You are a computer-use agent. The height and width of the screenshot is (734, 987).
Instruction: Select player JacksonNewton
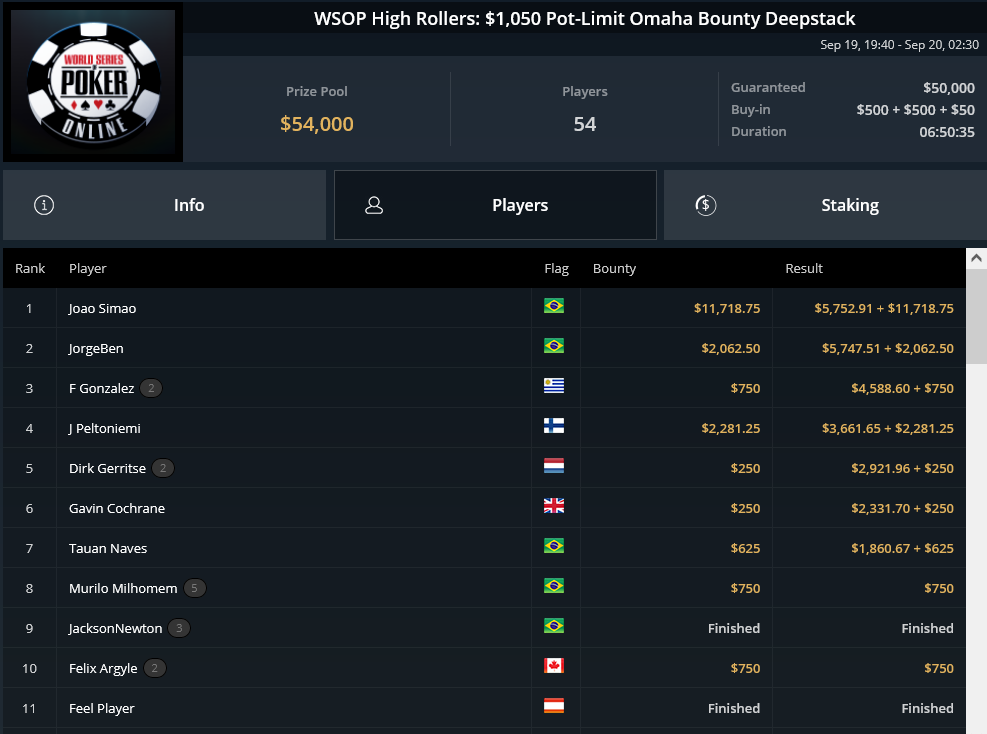(116, 628)
